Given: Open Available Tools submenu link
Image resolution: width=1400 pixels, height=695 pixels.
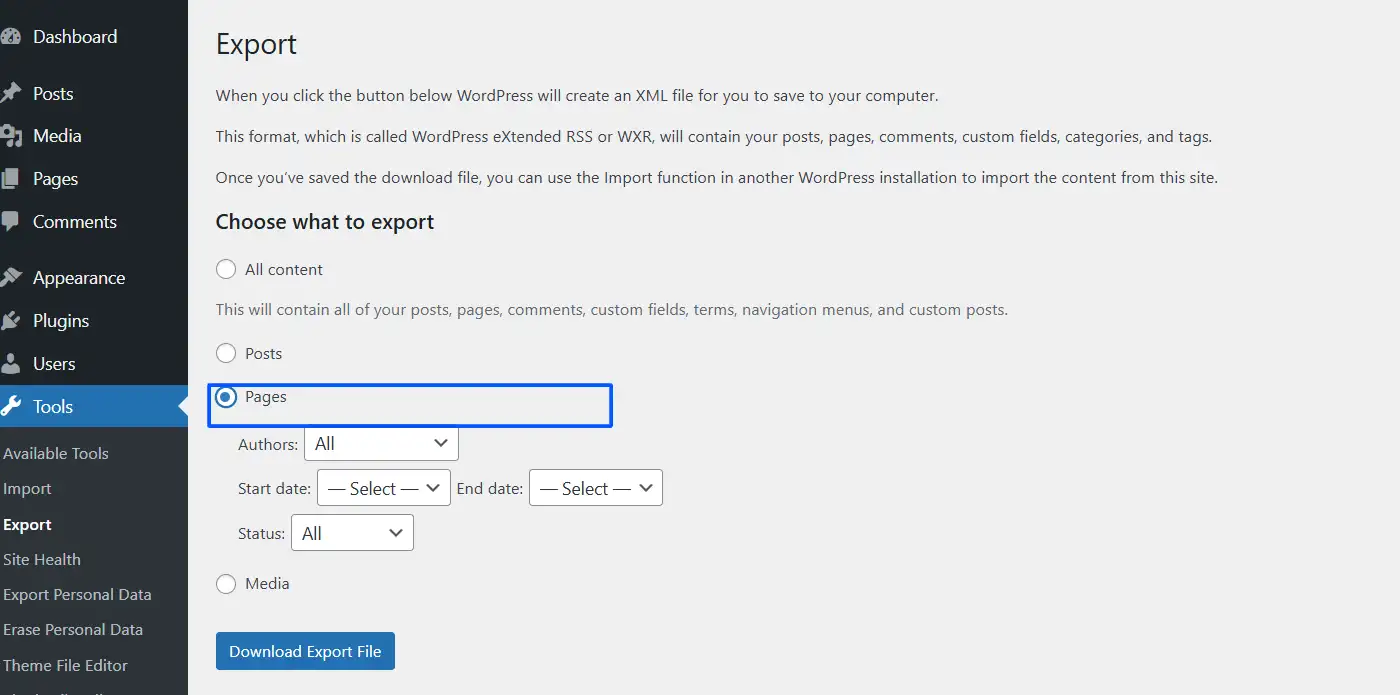Looking at the screenshot, I should (x=56, y=453).
